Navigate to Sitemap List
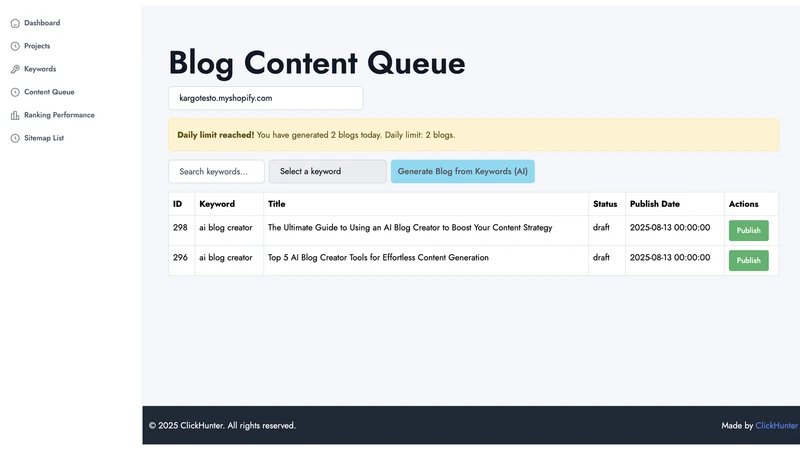Screen dimensions: 800x450 pos(44,138)
